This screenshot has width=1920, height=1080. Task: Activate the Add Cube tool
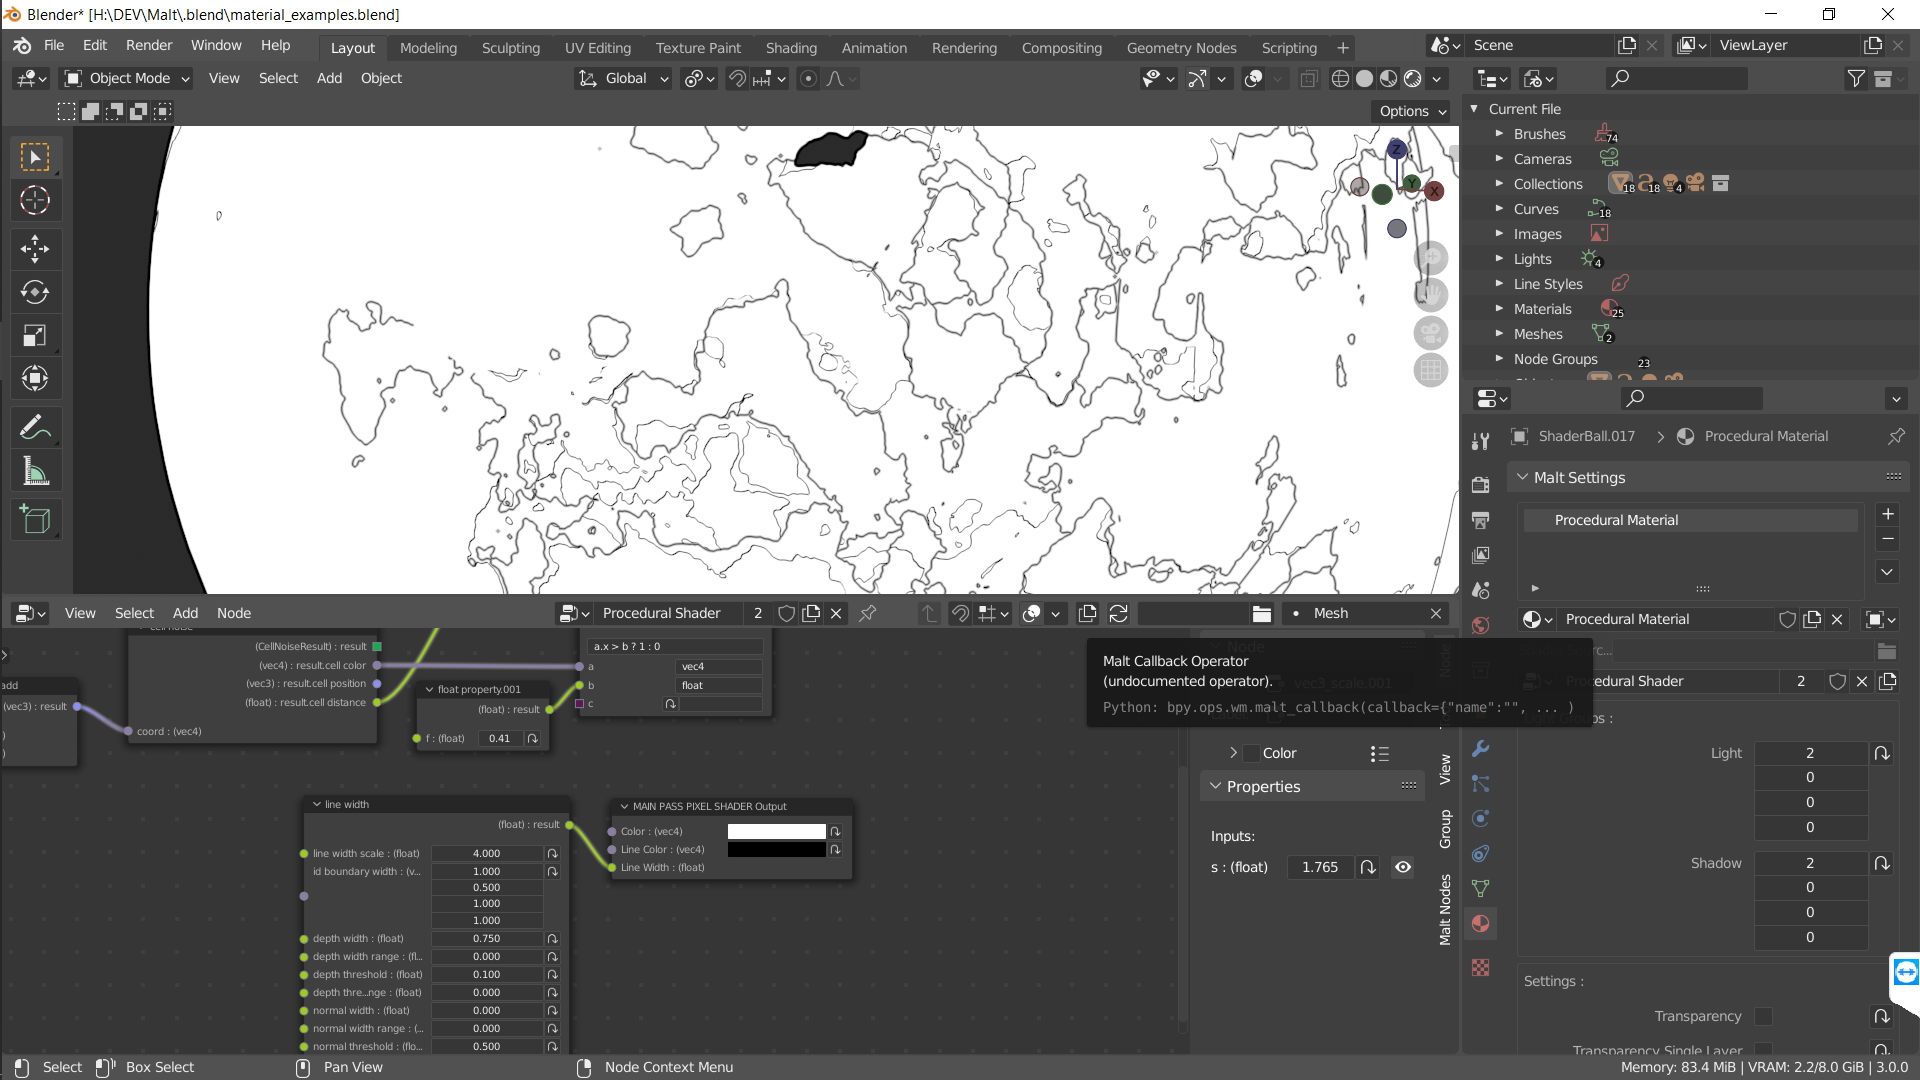(35, 519)
